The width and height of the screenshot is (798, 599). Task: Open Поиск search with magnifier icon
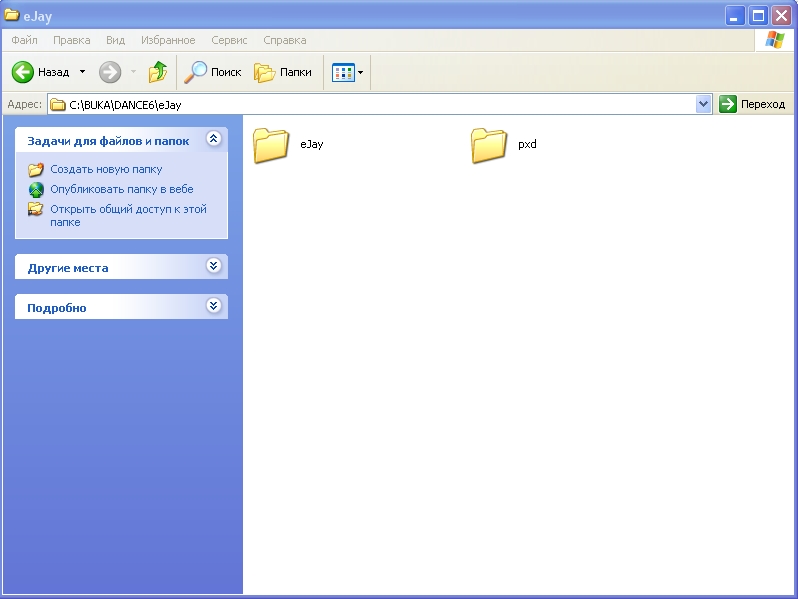click(x=213, y=72)
